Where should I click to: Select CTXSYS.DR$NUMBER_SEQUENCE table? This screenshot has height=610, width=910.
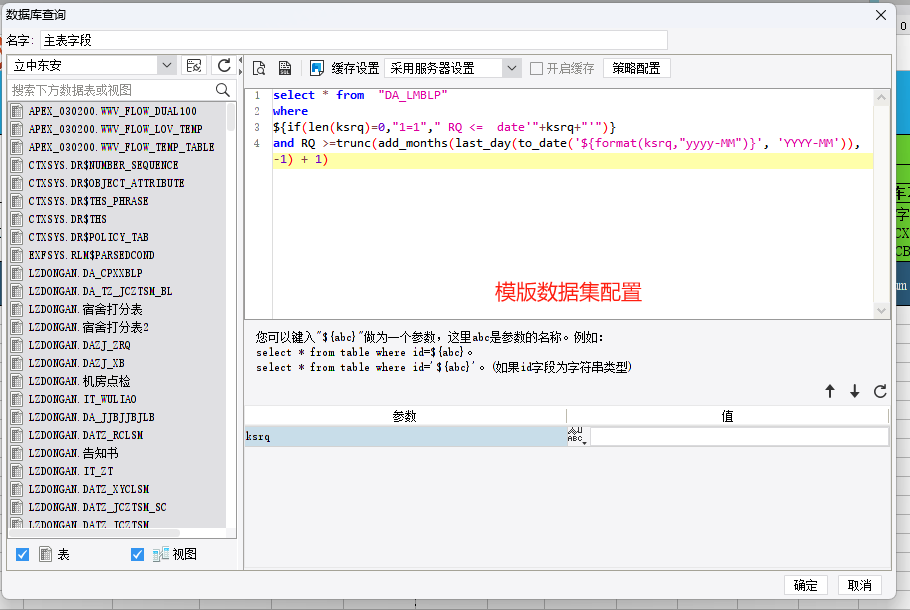tap(103, 165)
